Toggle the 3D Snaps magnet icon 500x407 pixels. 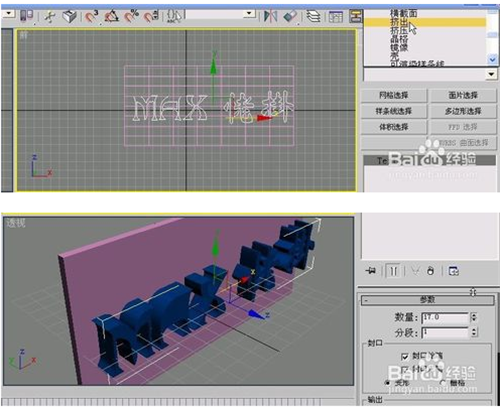coord(91,16)
